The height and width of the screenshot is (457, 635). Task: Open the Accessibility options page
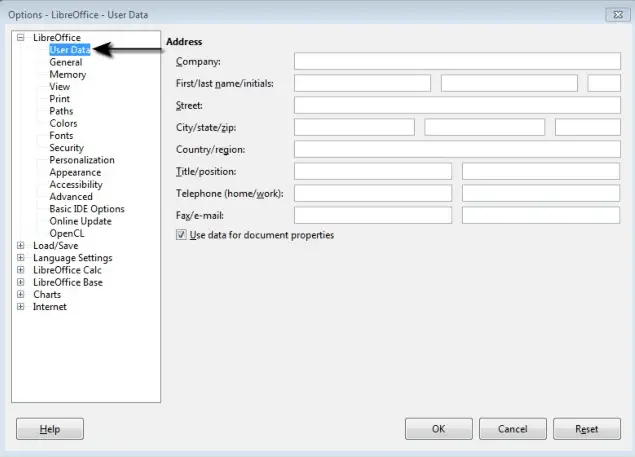(x=76, y=184)
